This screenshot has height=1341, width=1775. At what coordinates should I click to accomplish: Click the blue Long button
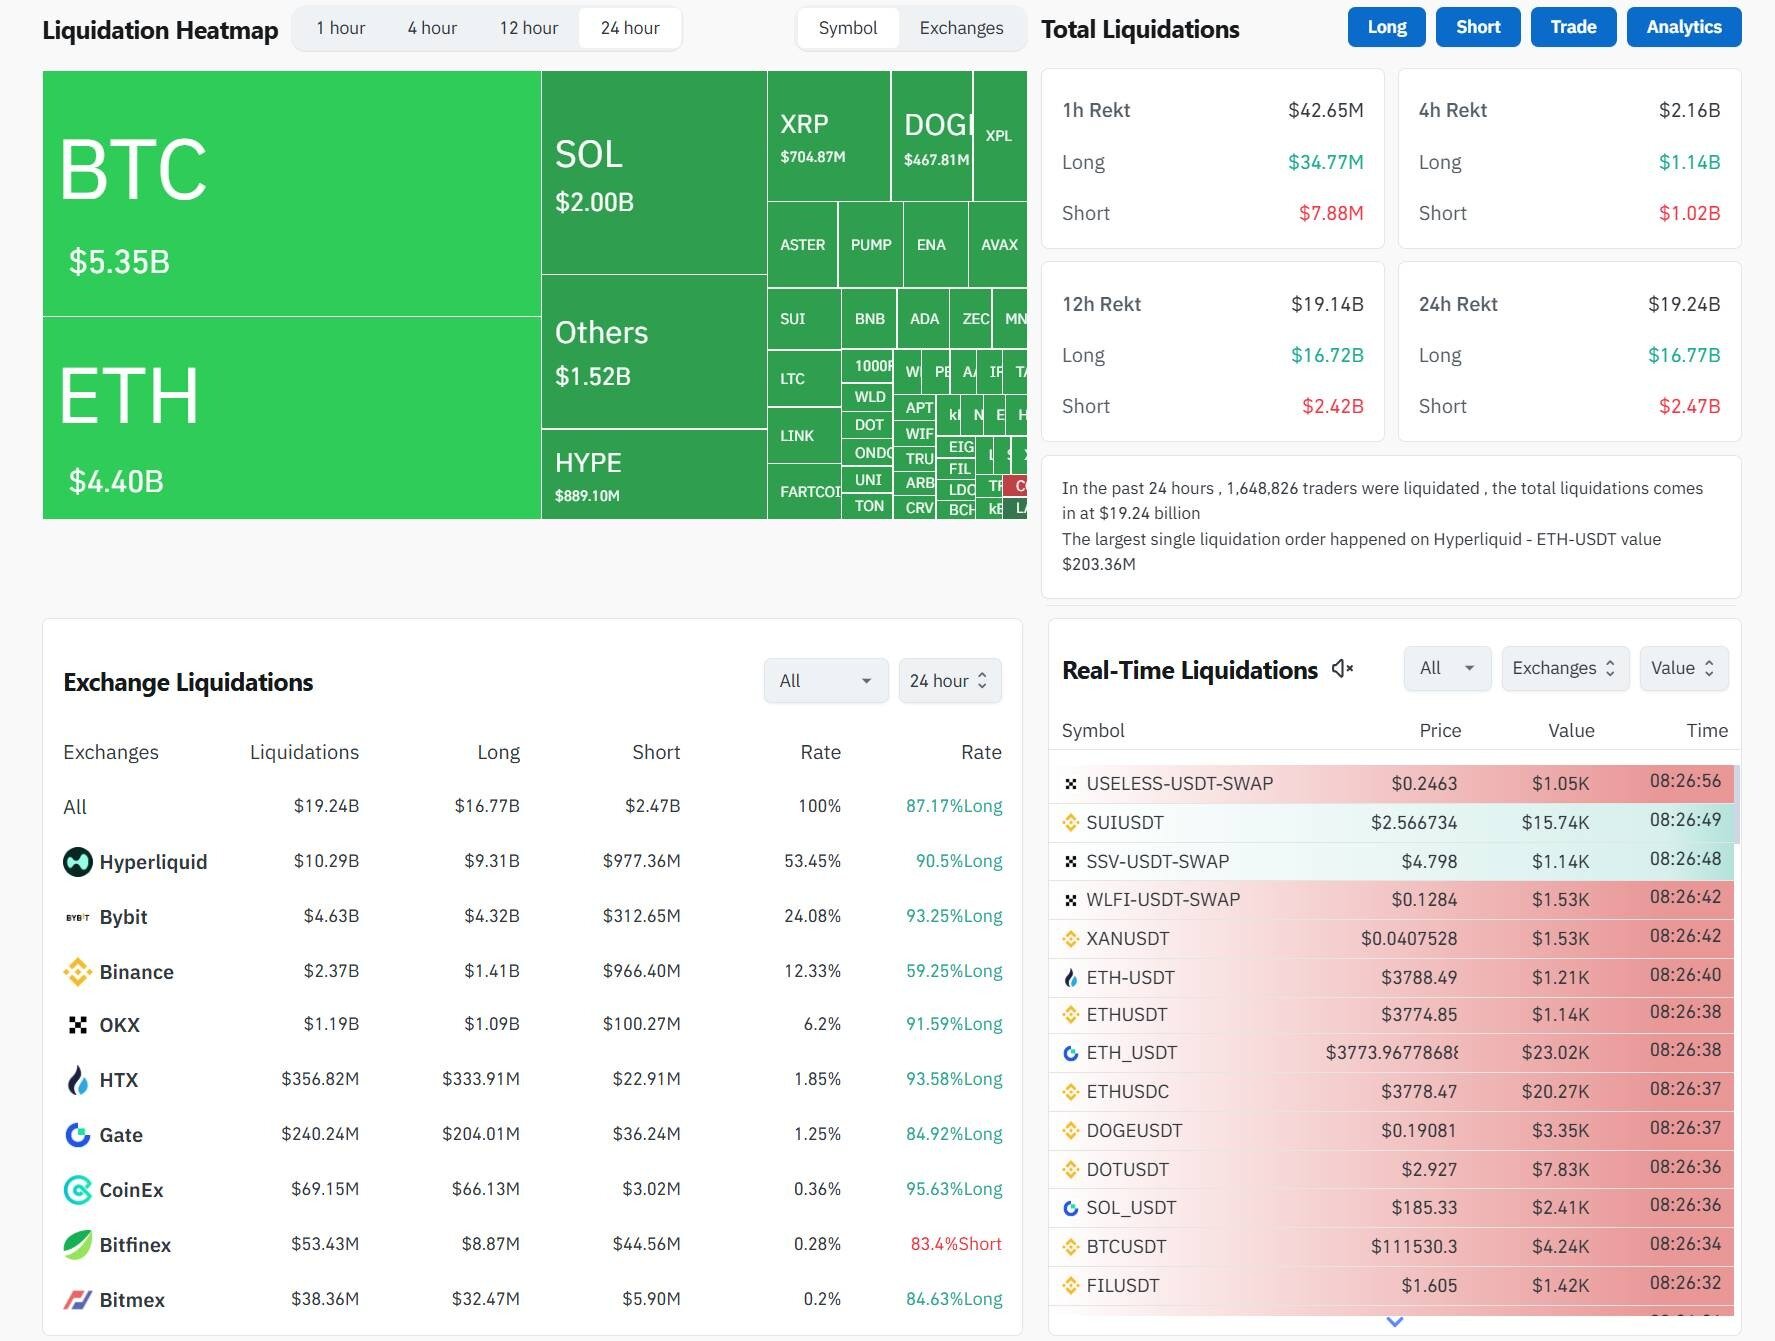(x=1386, y=27)
